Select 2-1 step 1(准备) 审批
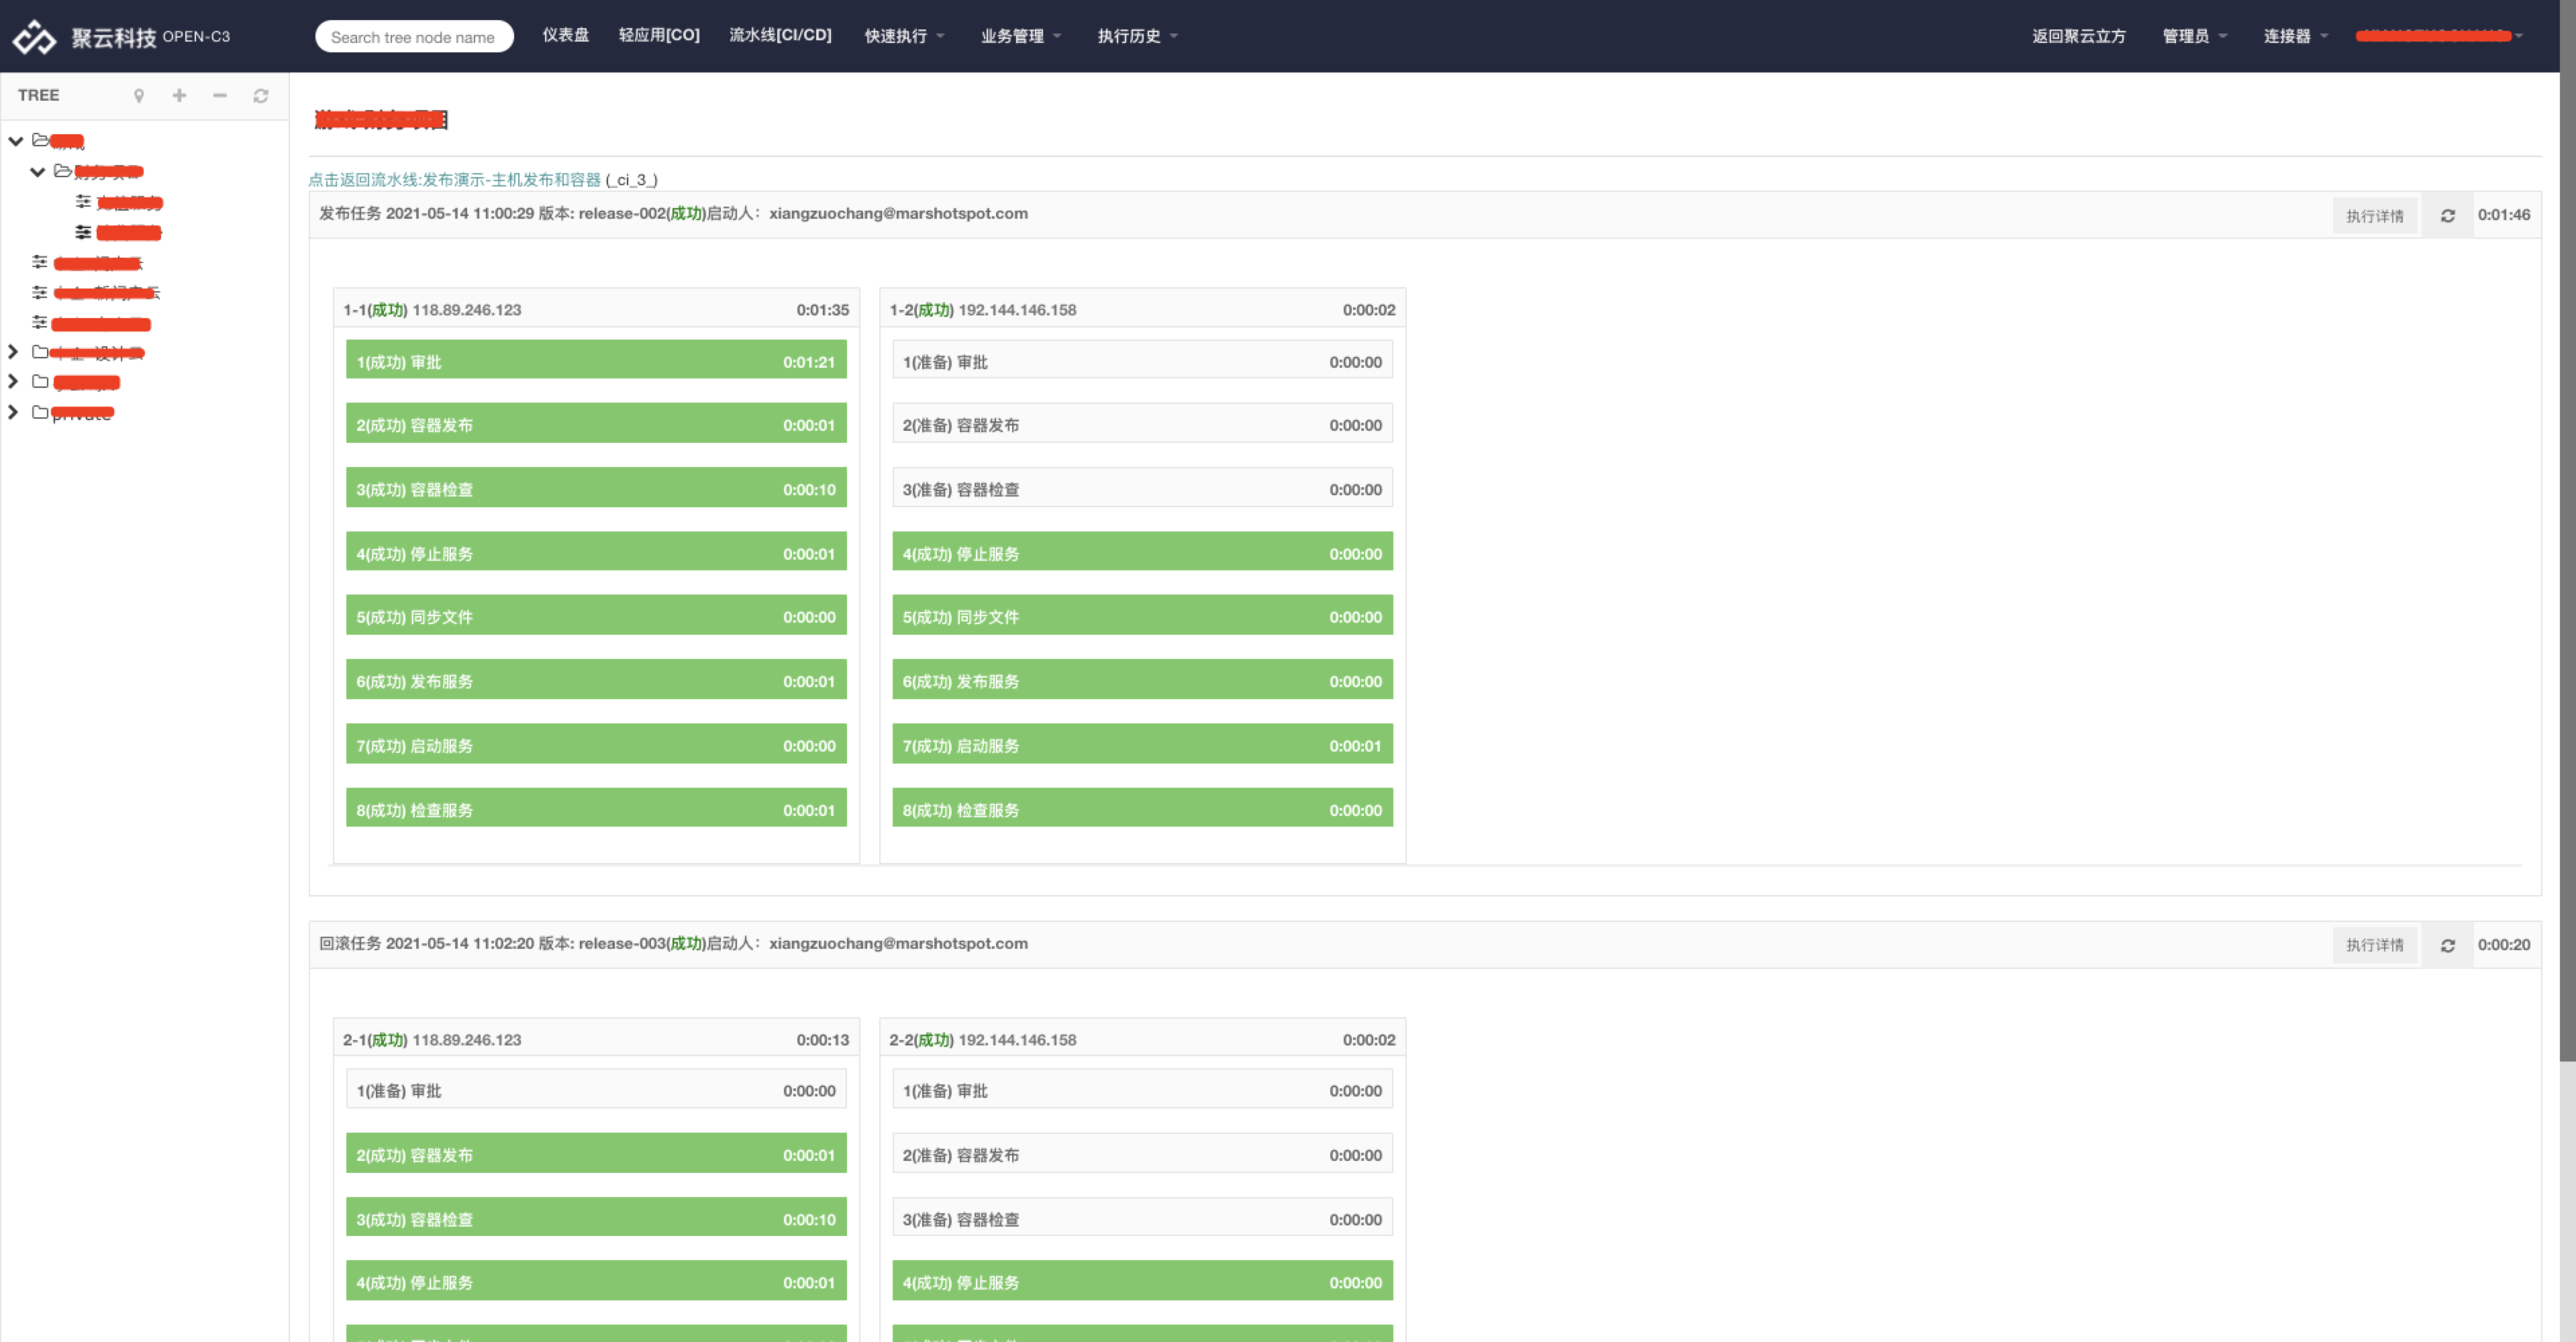Screen dimensions: 2576x1342 click(596, 1090)
